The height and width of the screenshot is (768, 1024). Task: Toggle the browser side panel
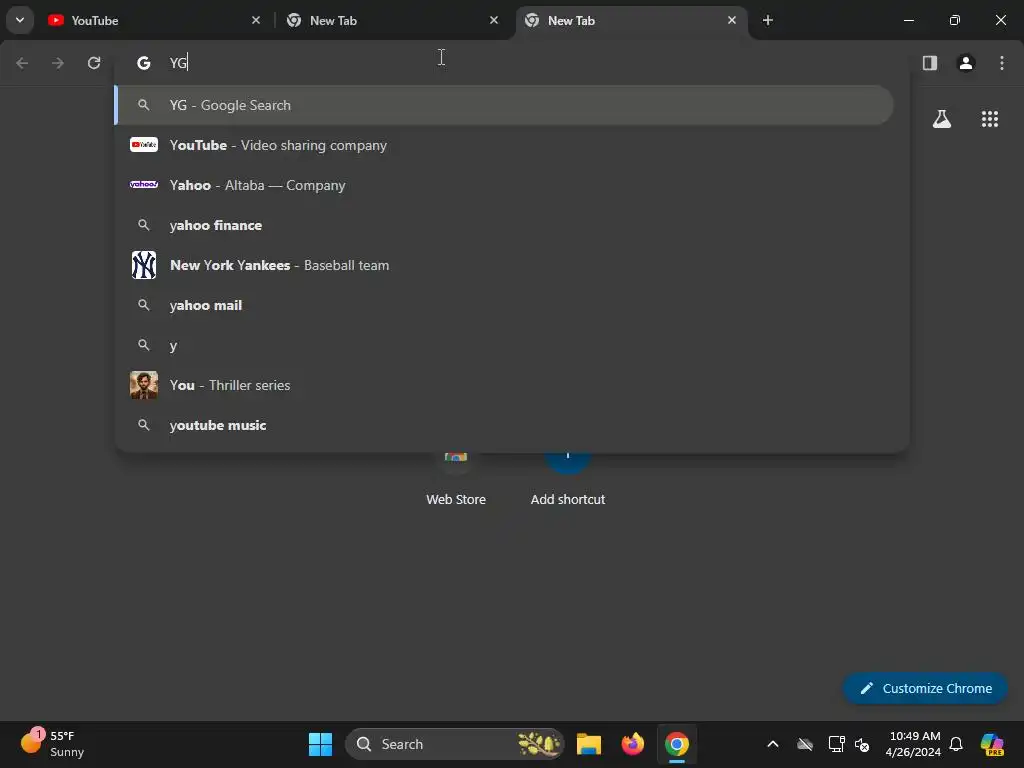pyautogui.click(x=930, y=63)
